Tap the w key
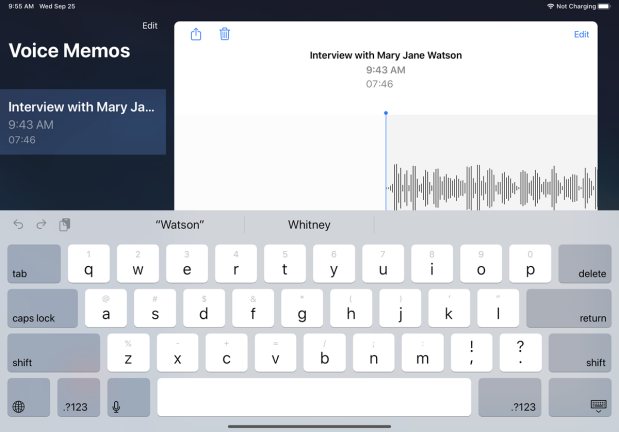The image size is (619, 432). click(x=138, y=263)
